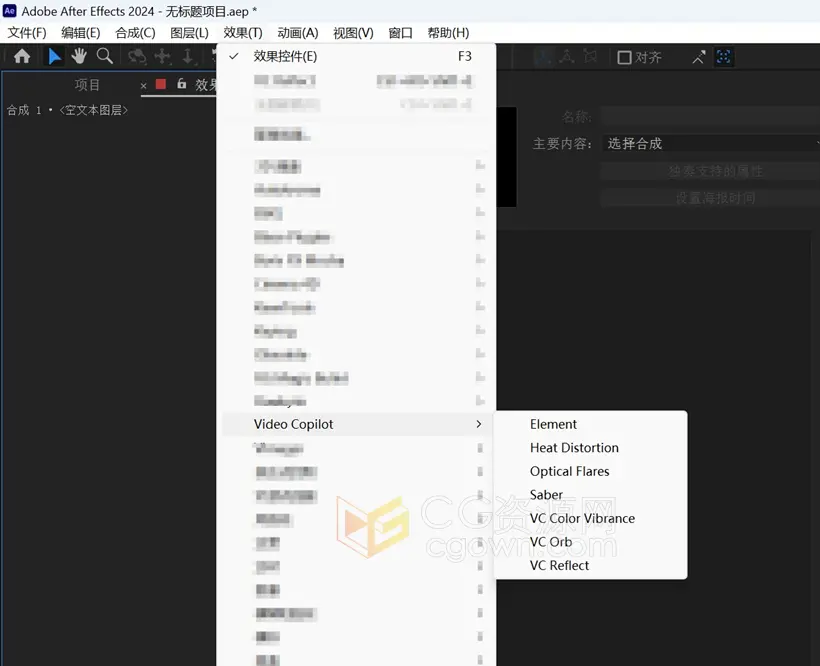
Task: Open the 合成(C) menu
Action: [135, 33]
